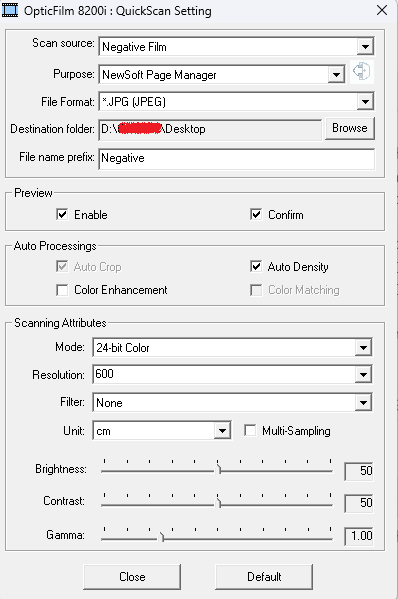Viewport: 398px width, 599px height.
Task: Enable the Multi-Sampling checkbox
Action: click(250, 431)
